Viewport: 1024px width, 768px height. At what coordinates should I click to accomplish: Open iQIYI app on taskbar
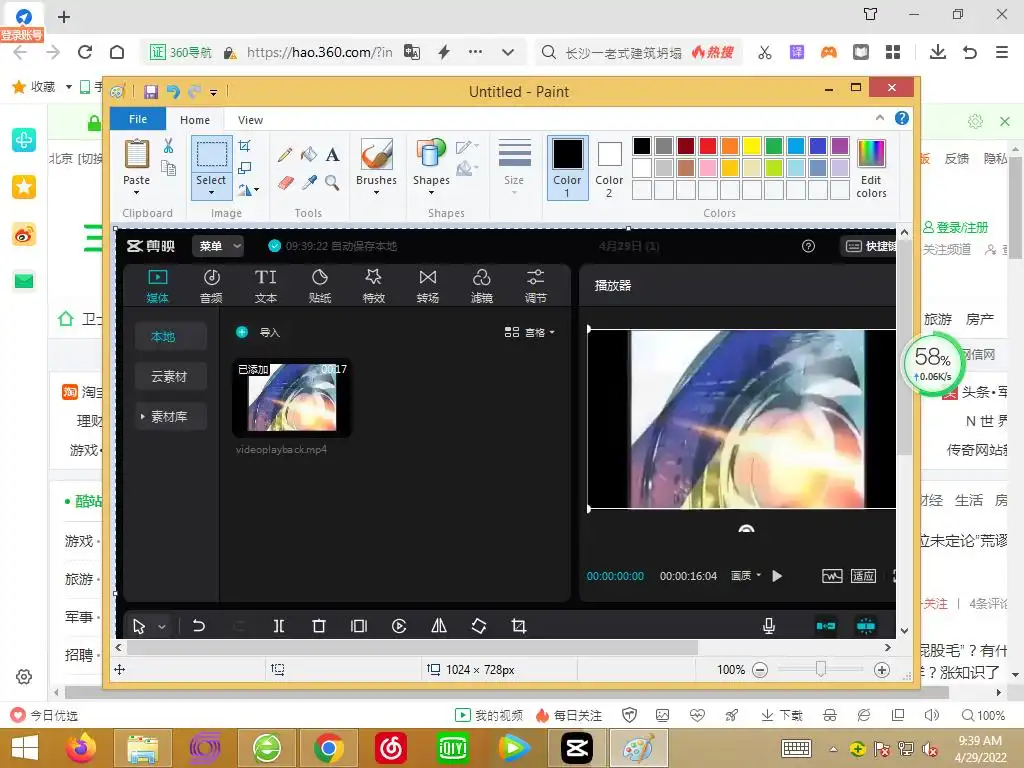pos(453,748)
